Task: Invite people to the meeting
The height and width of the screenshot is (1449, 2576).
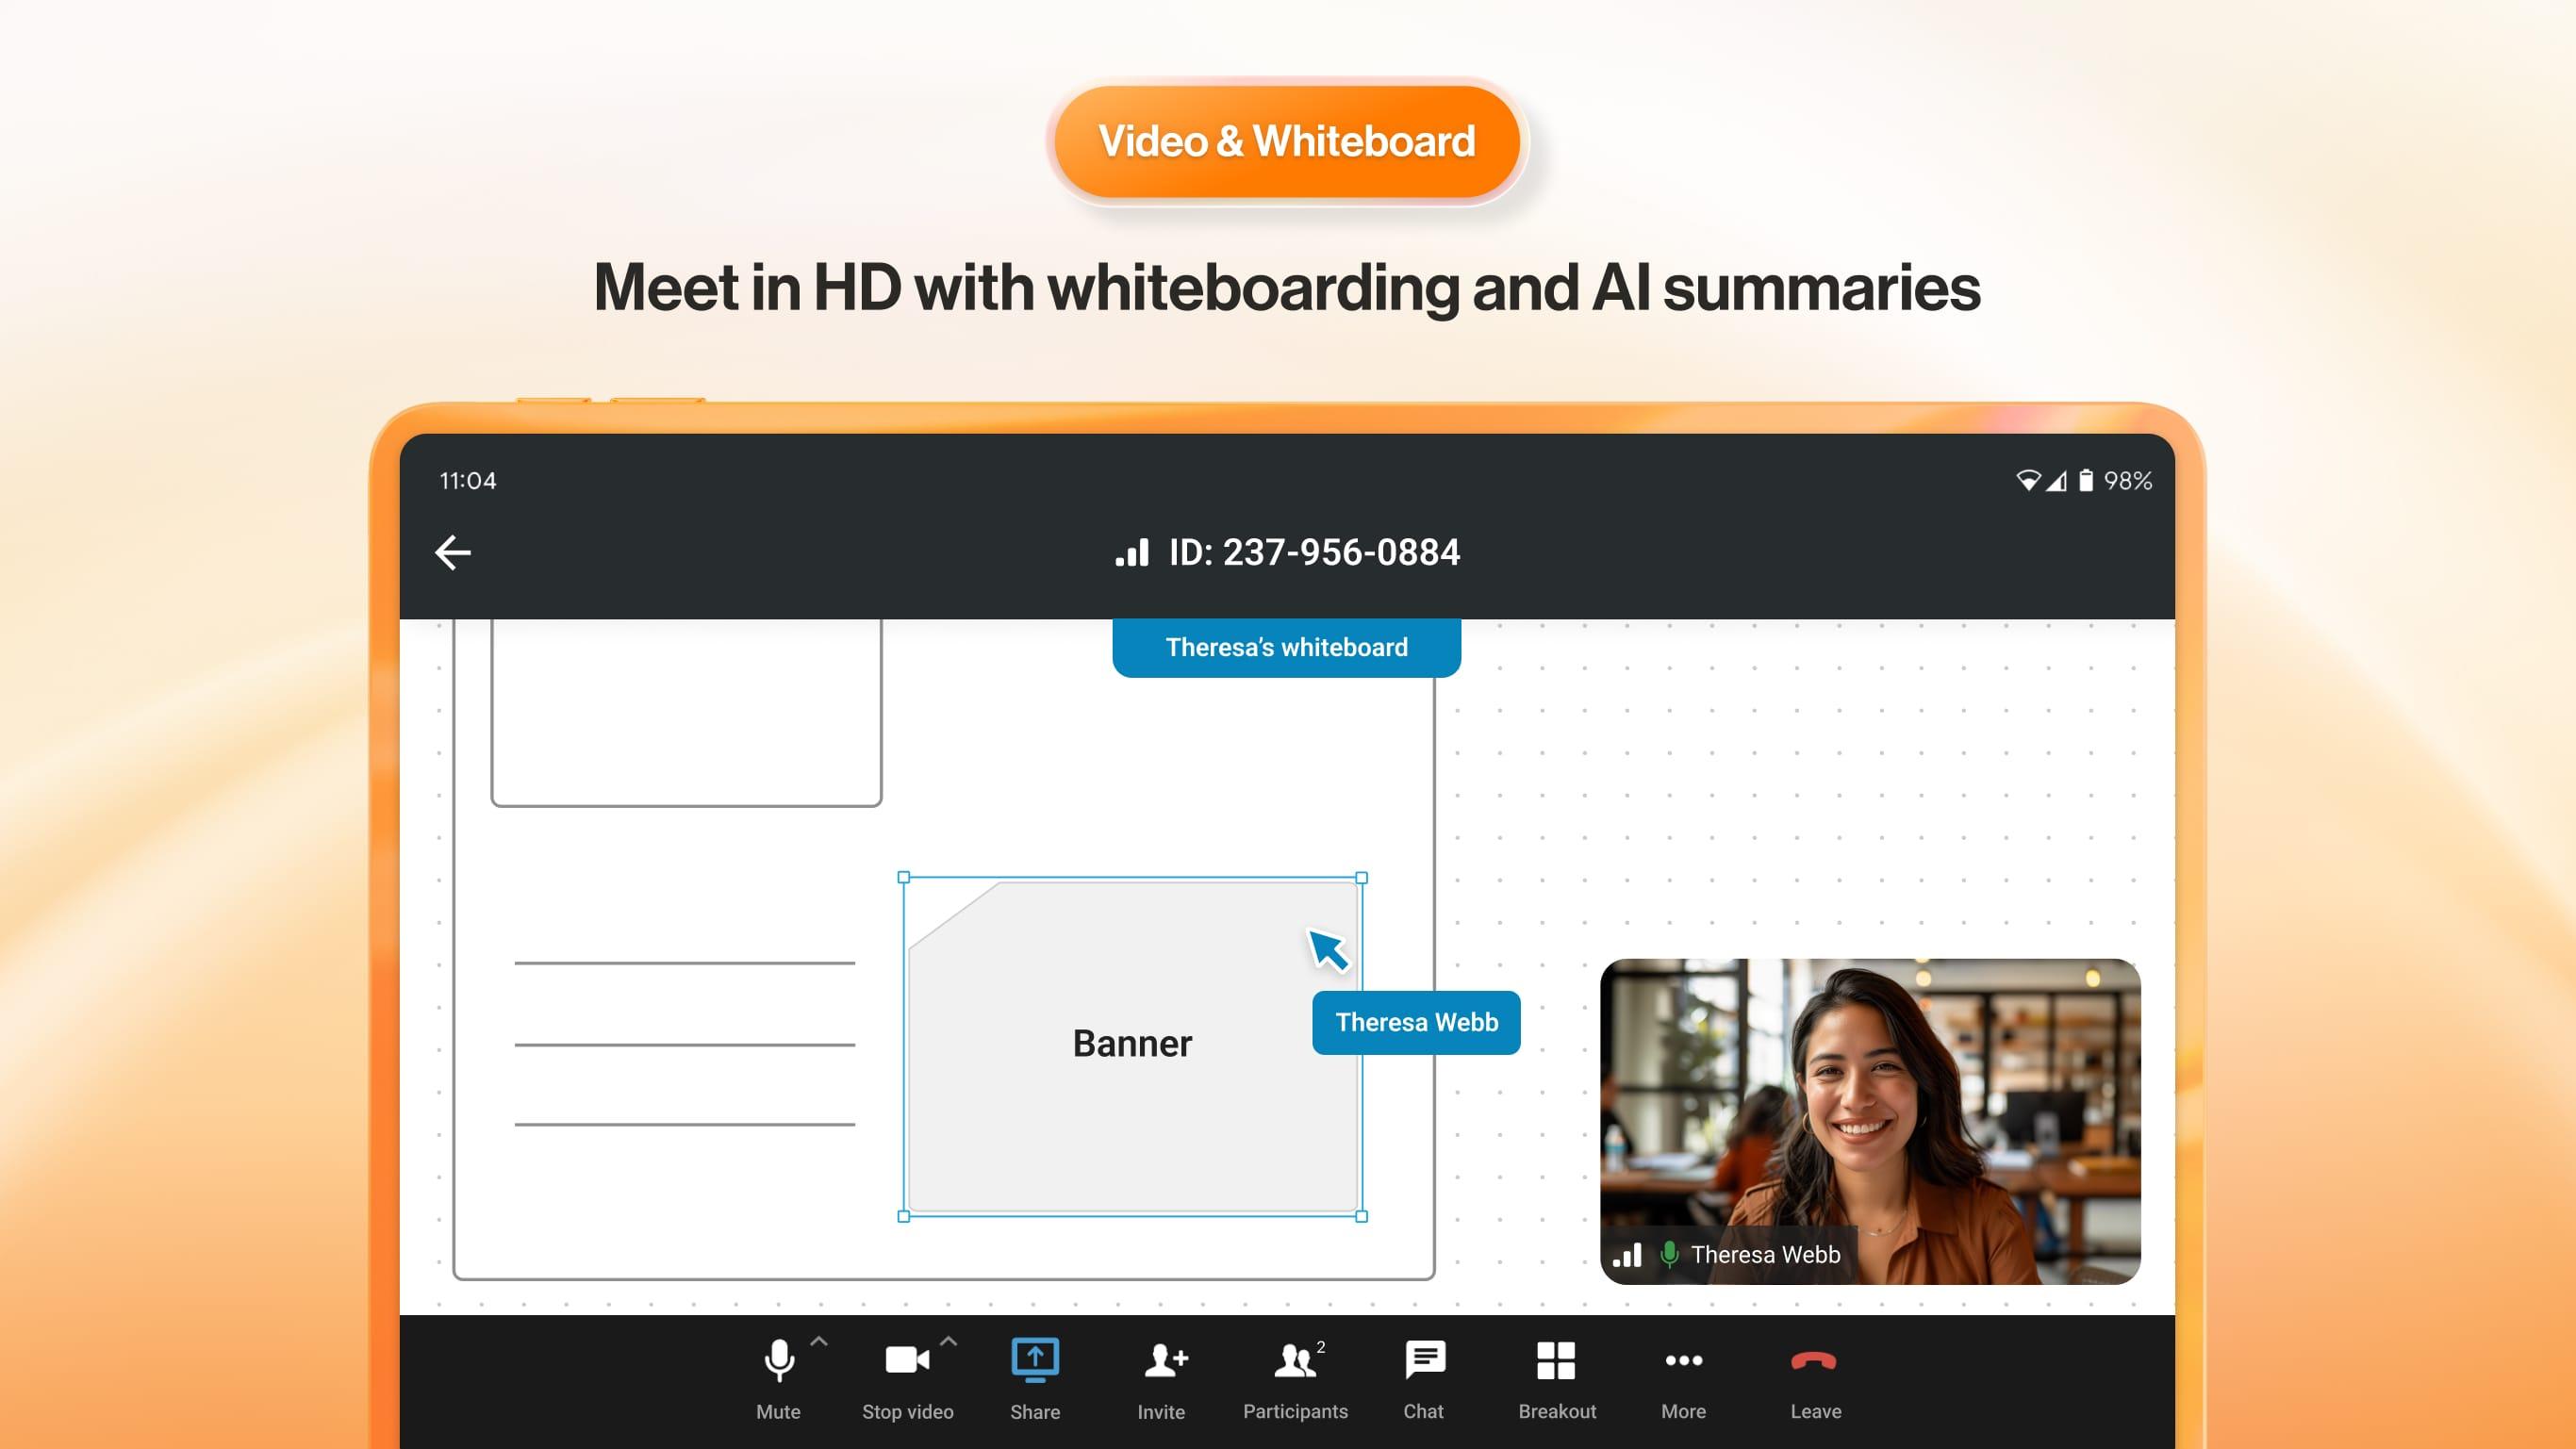Action: click(1162, 1380)
